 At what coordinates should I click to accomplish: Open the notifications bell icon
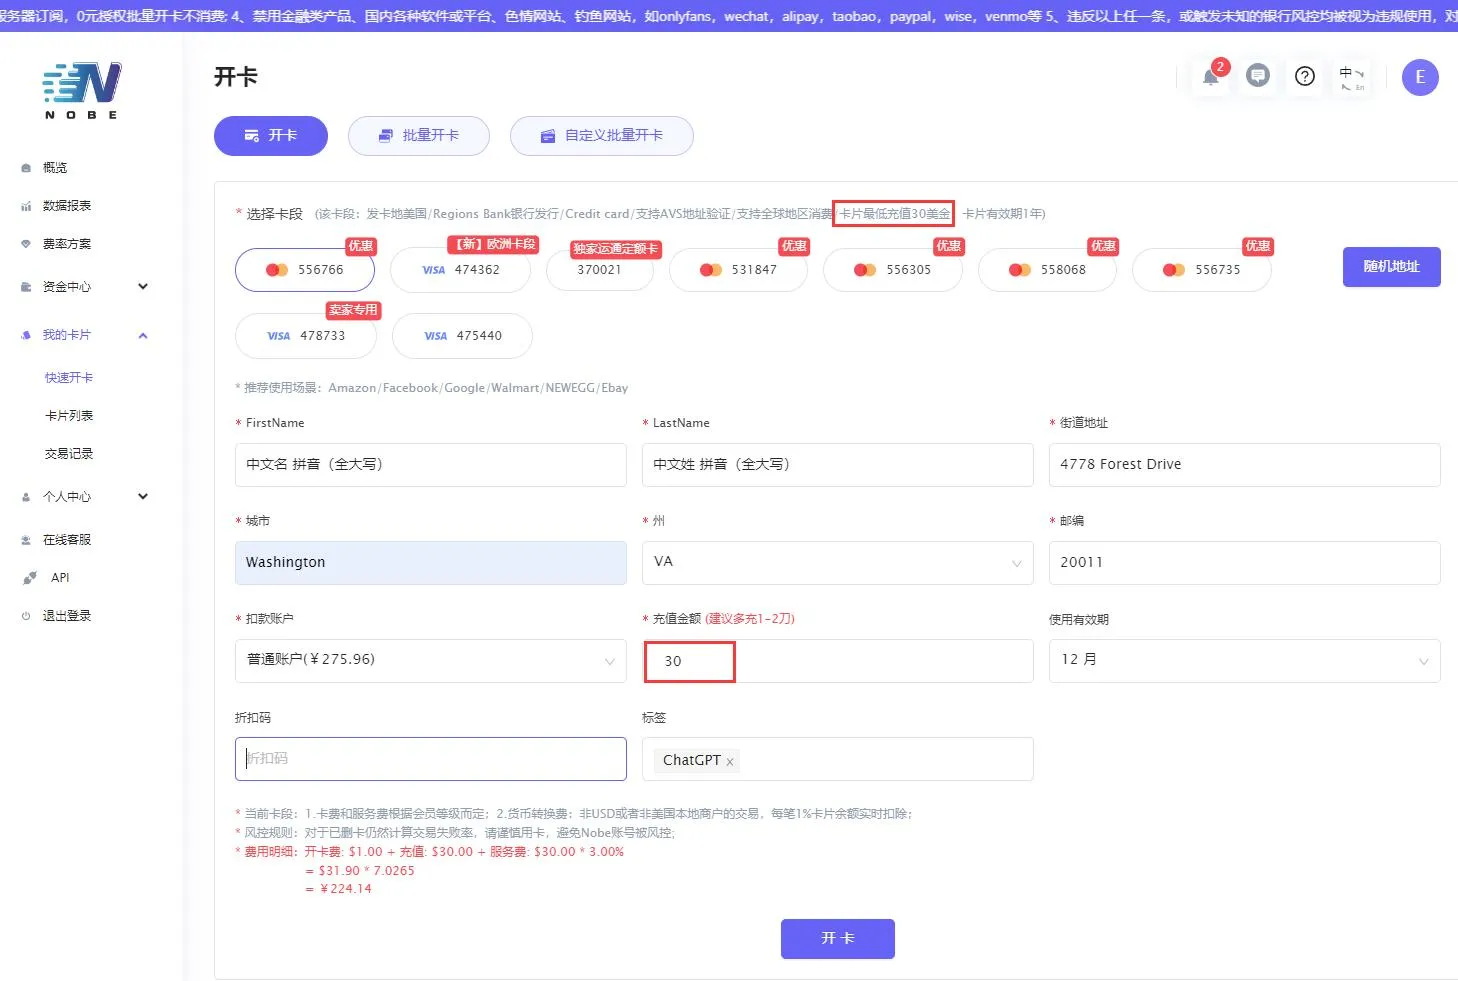coord(1211,77)
